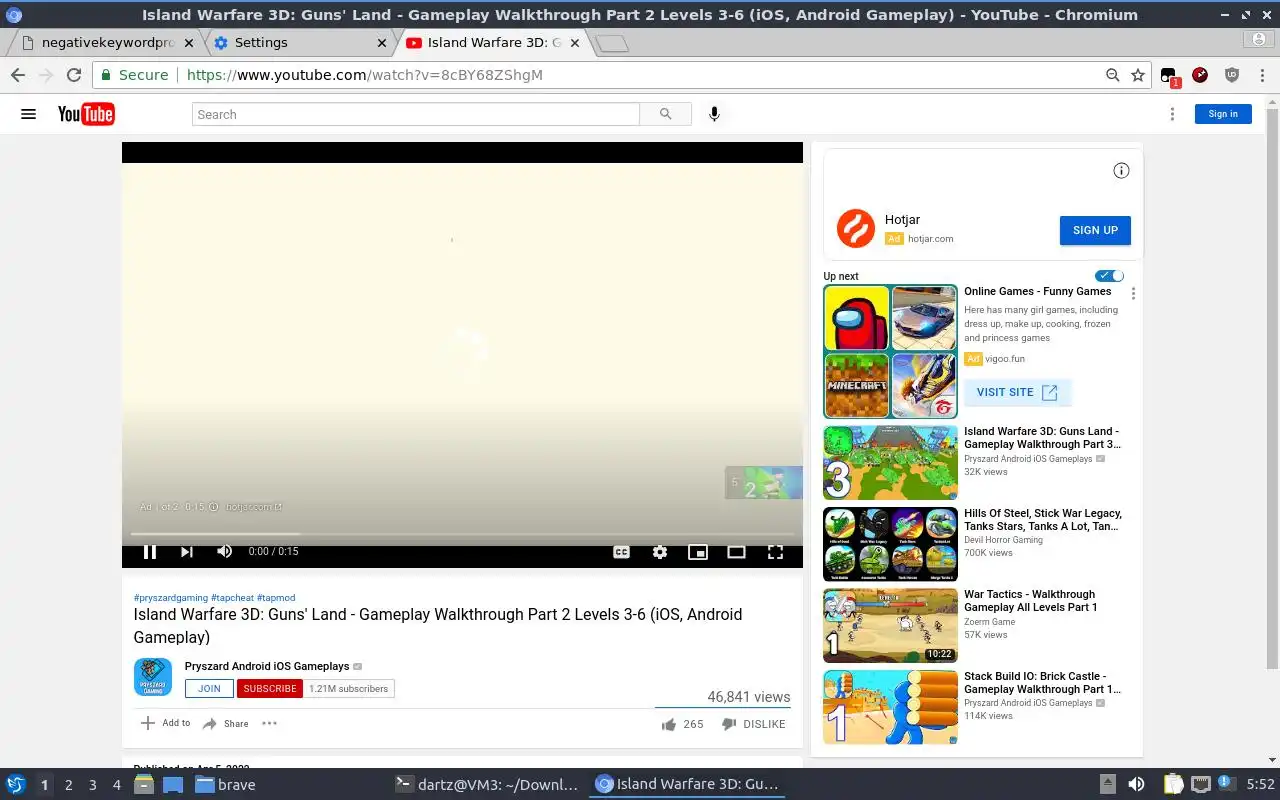Open the brave folder taskbar item
Image resolution: width=1280 pixels, height=800 pixels.
(x=225, y=785)
